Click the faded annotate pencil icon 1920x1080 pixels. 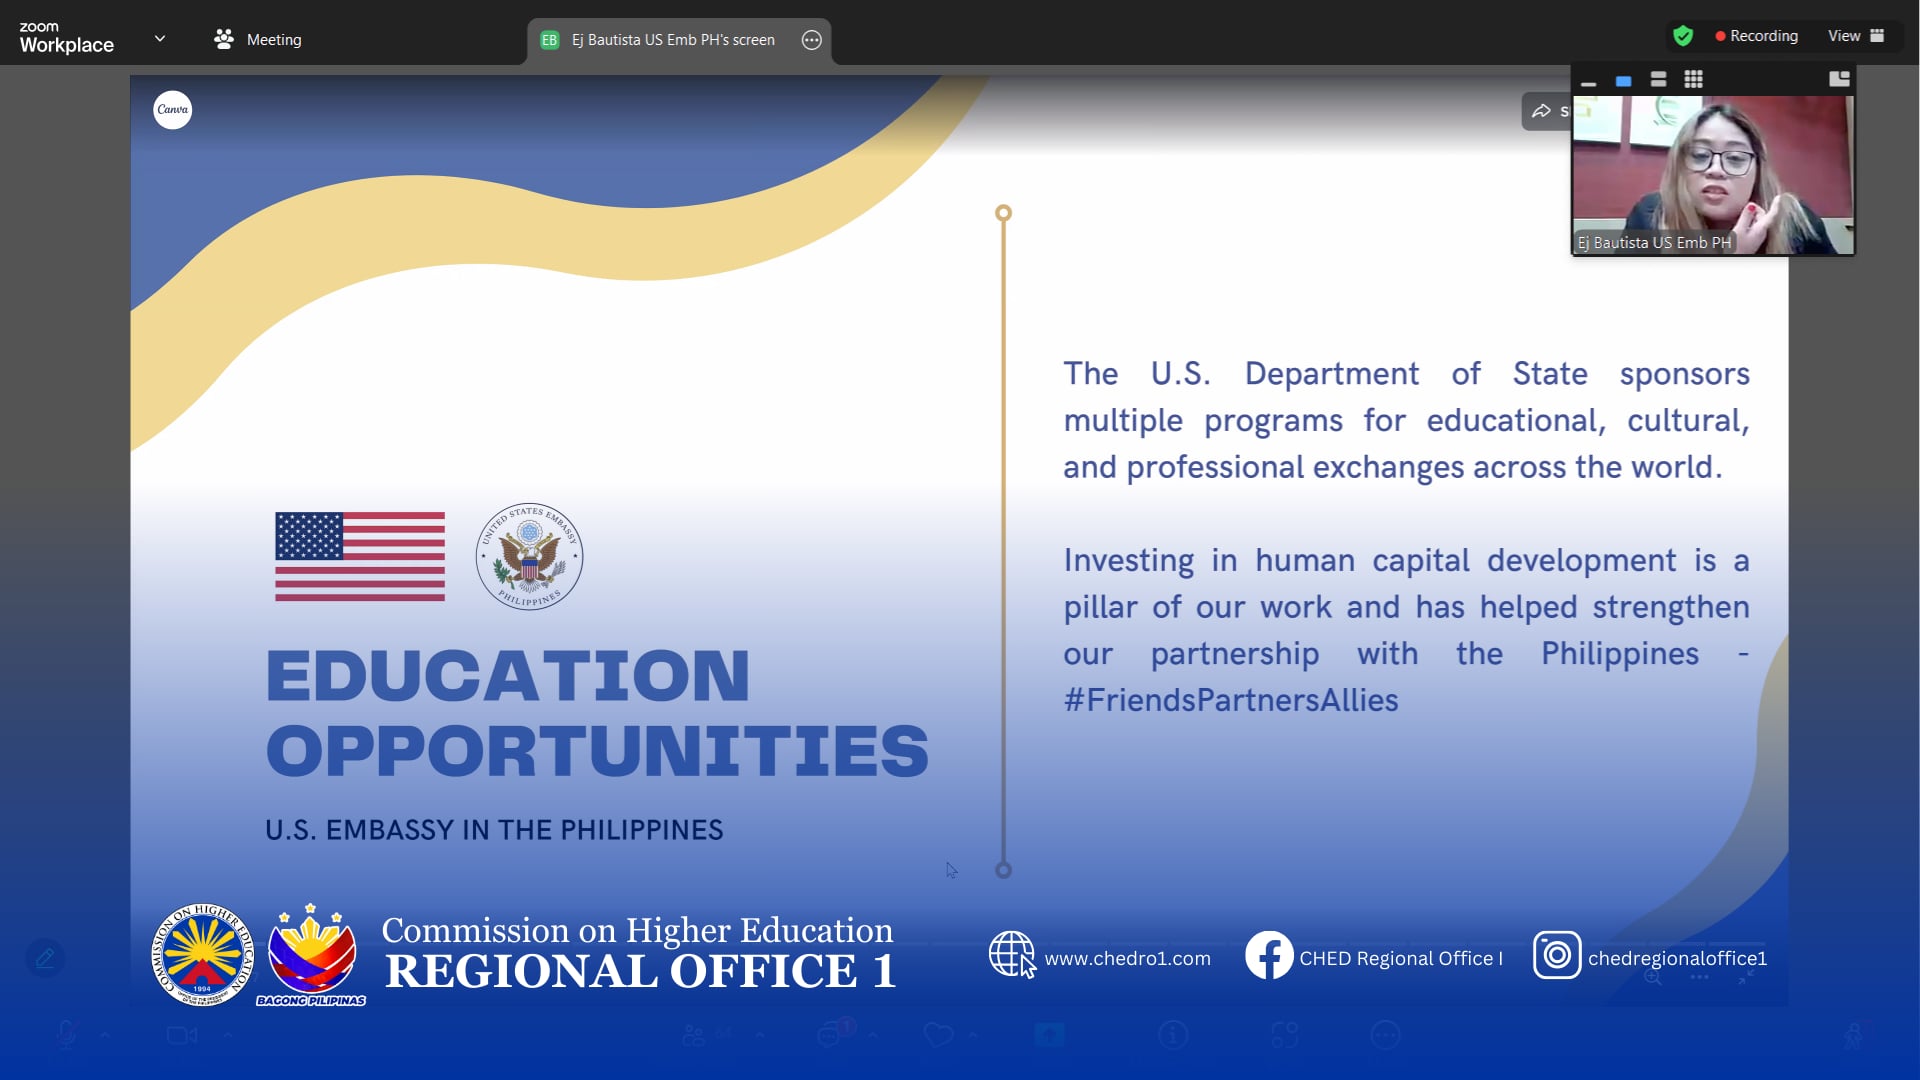pyautogui.click(x=45, y=958)
